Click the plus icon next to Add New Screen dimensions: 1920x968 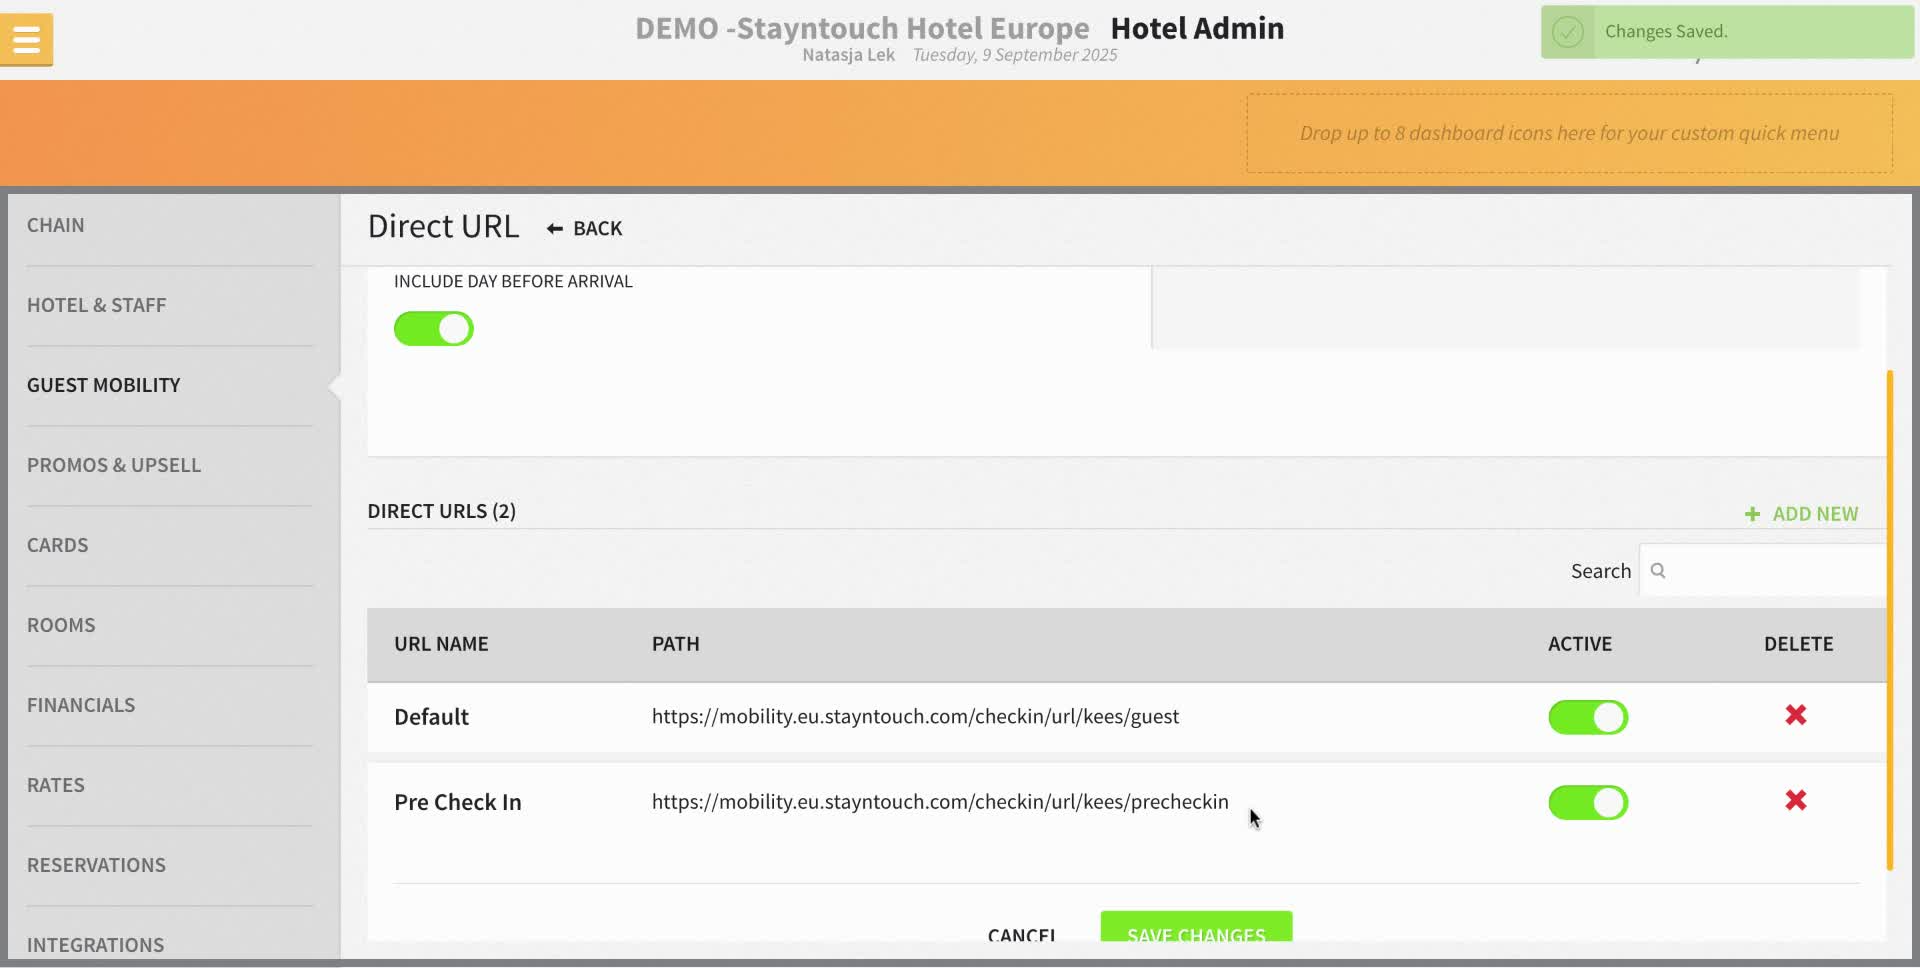1752,514
